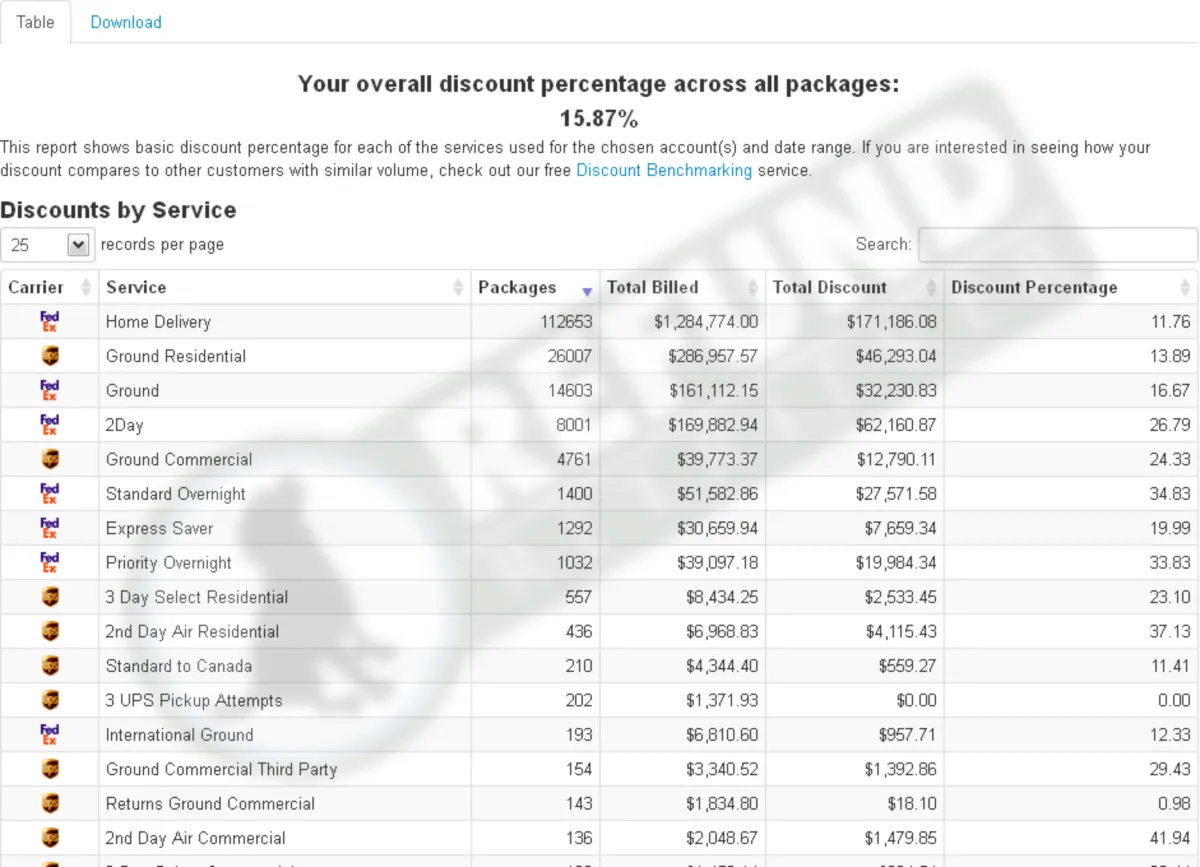This screenshot has height=867, width=1200.
Task: Open the Discount Benchmarking link
Action: click(x=664, y=170)
